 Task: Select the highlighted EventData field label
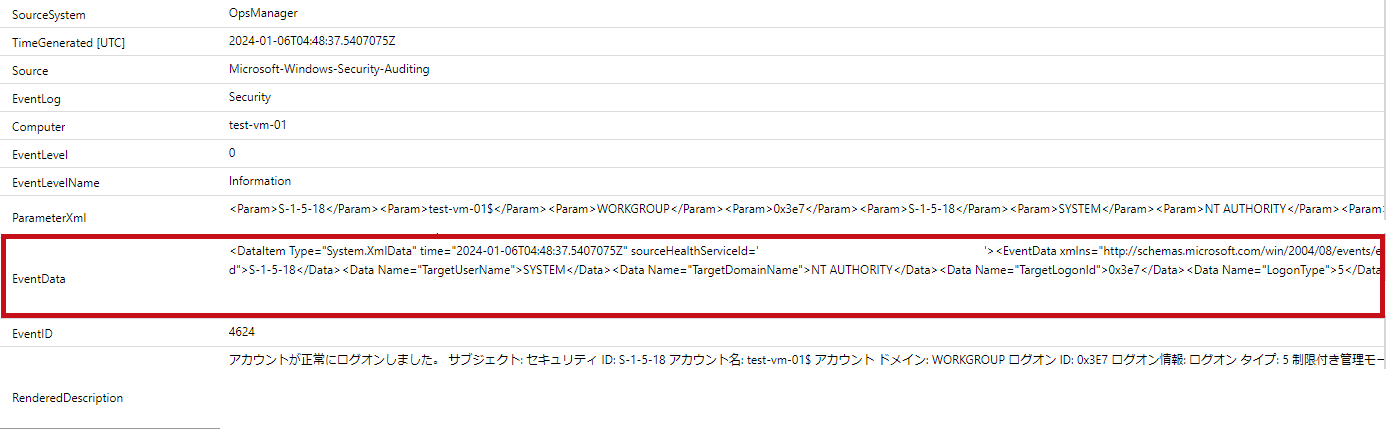tap(38, 279)
